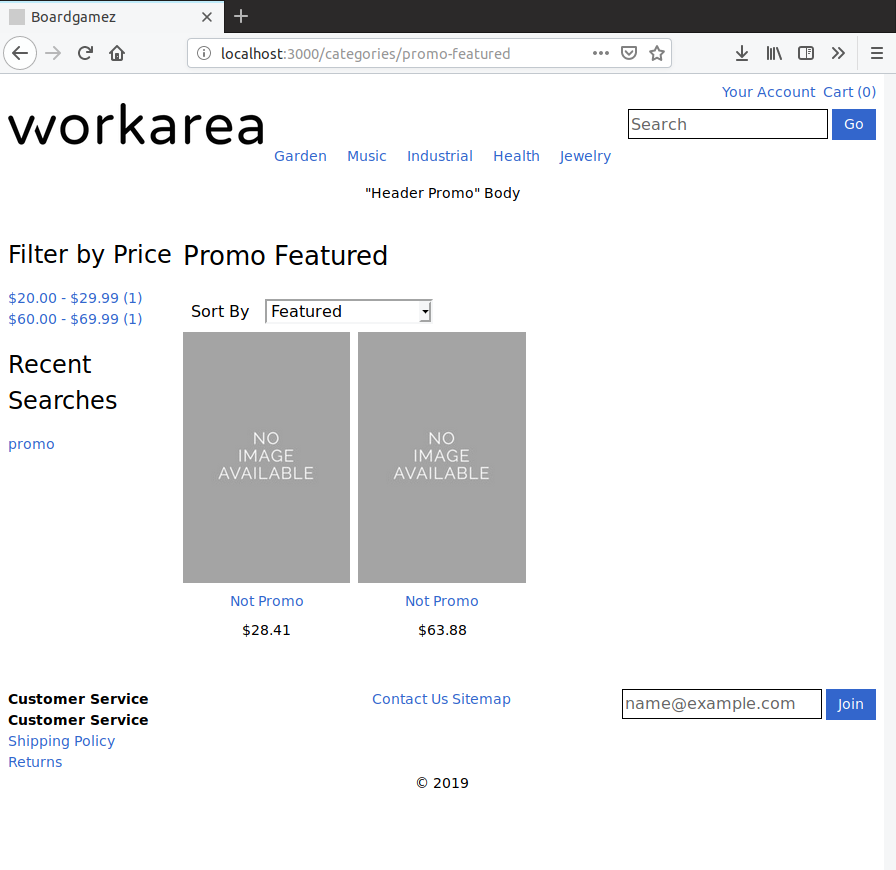This screenshot has width=896, height=870.
Task: Click the Filter by Price heading
Action: (90, 255)
